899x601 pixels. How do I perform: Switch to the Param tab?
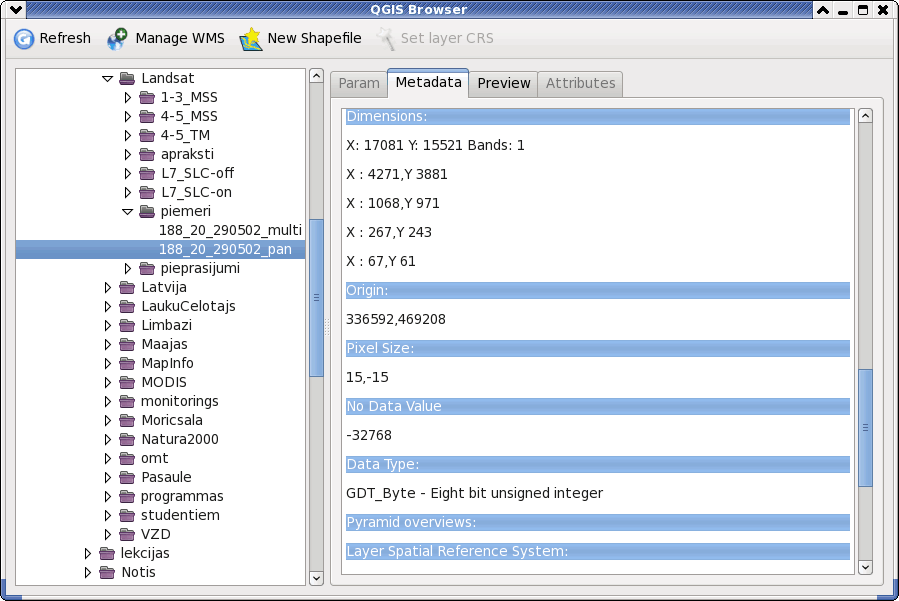coord(359,84)
